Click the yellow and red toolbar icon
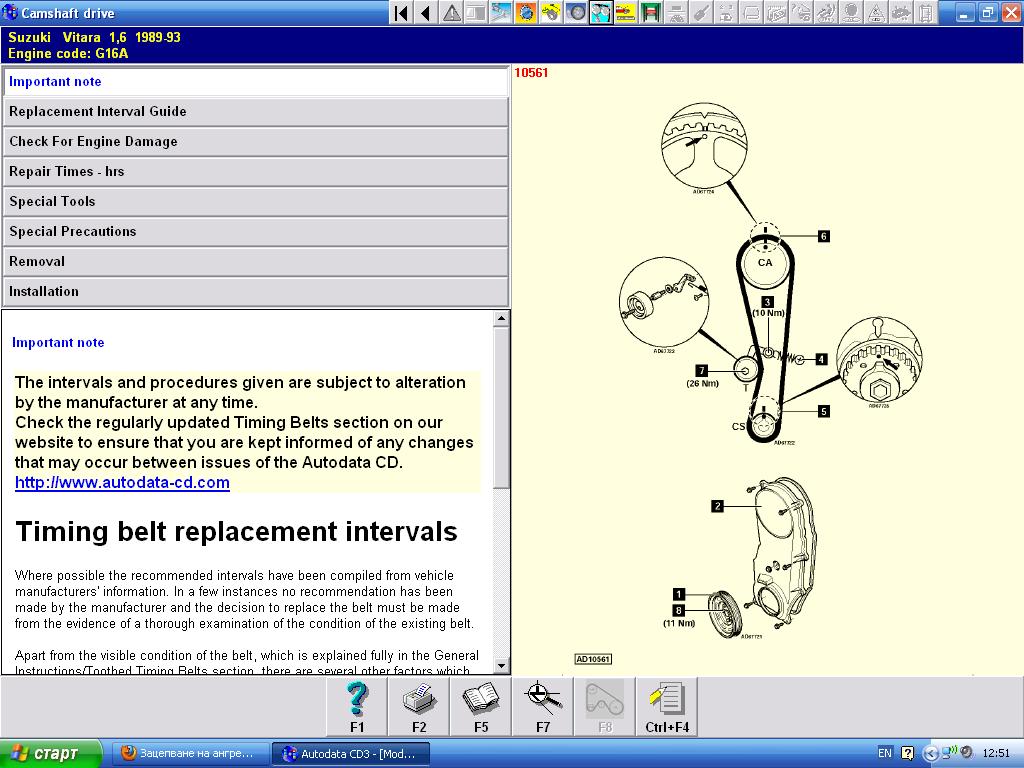 [626, 13]
